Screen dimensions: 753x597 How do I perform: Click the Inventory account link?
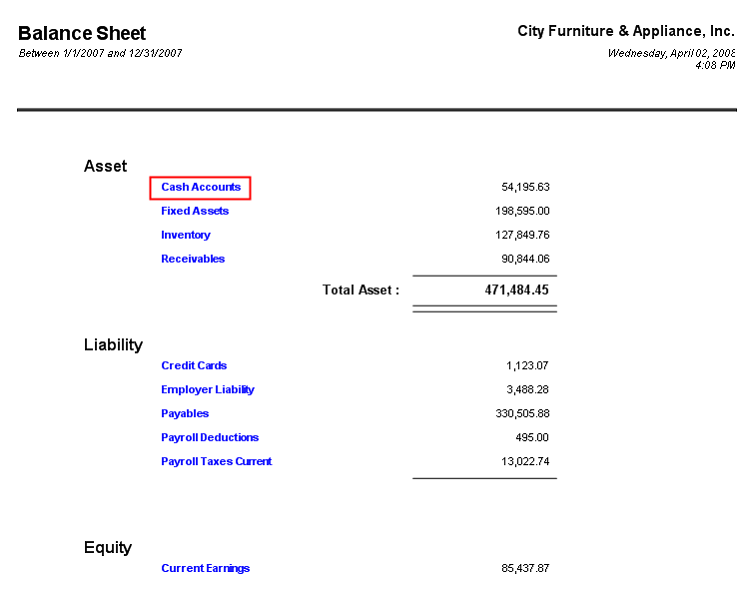coord(186,235)
